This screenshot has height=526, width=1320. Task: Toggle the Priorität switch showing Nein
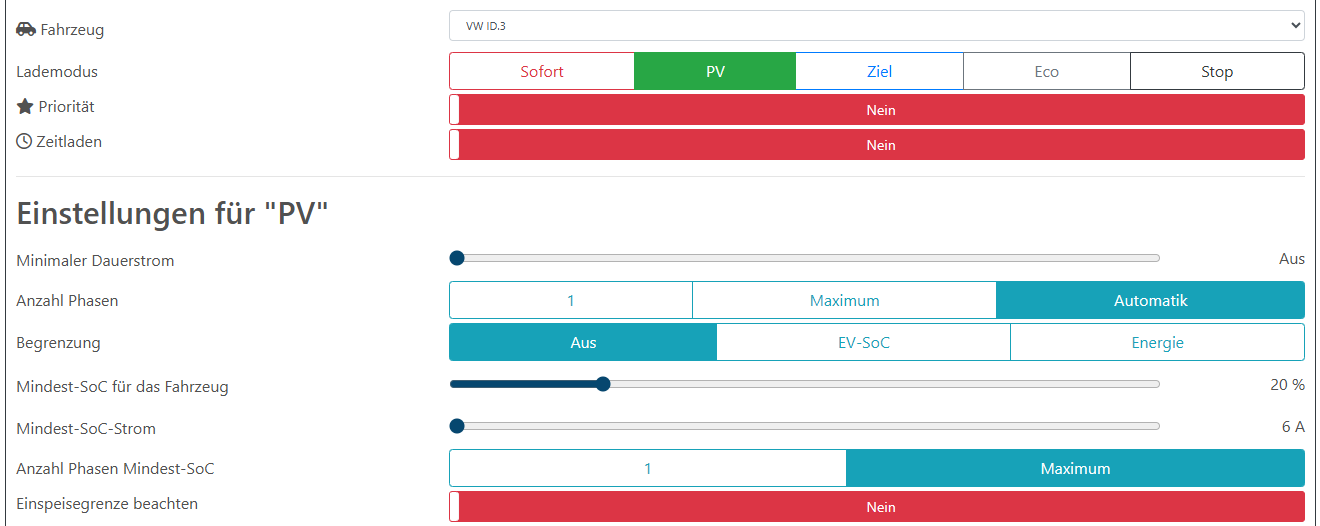click(877, 110)
